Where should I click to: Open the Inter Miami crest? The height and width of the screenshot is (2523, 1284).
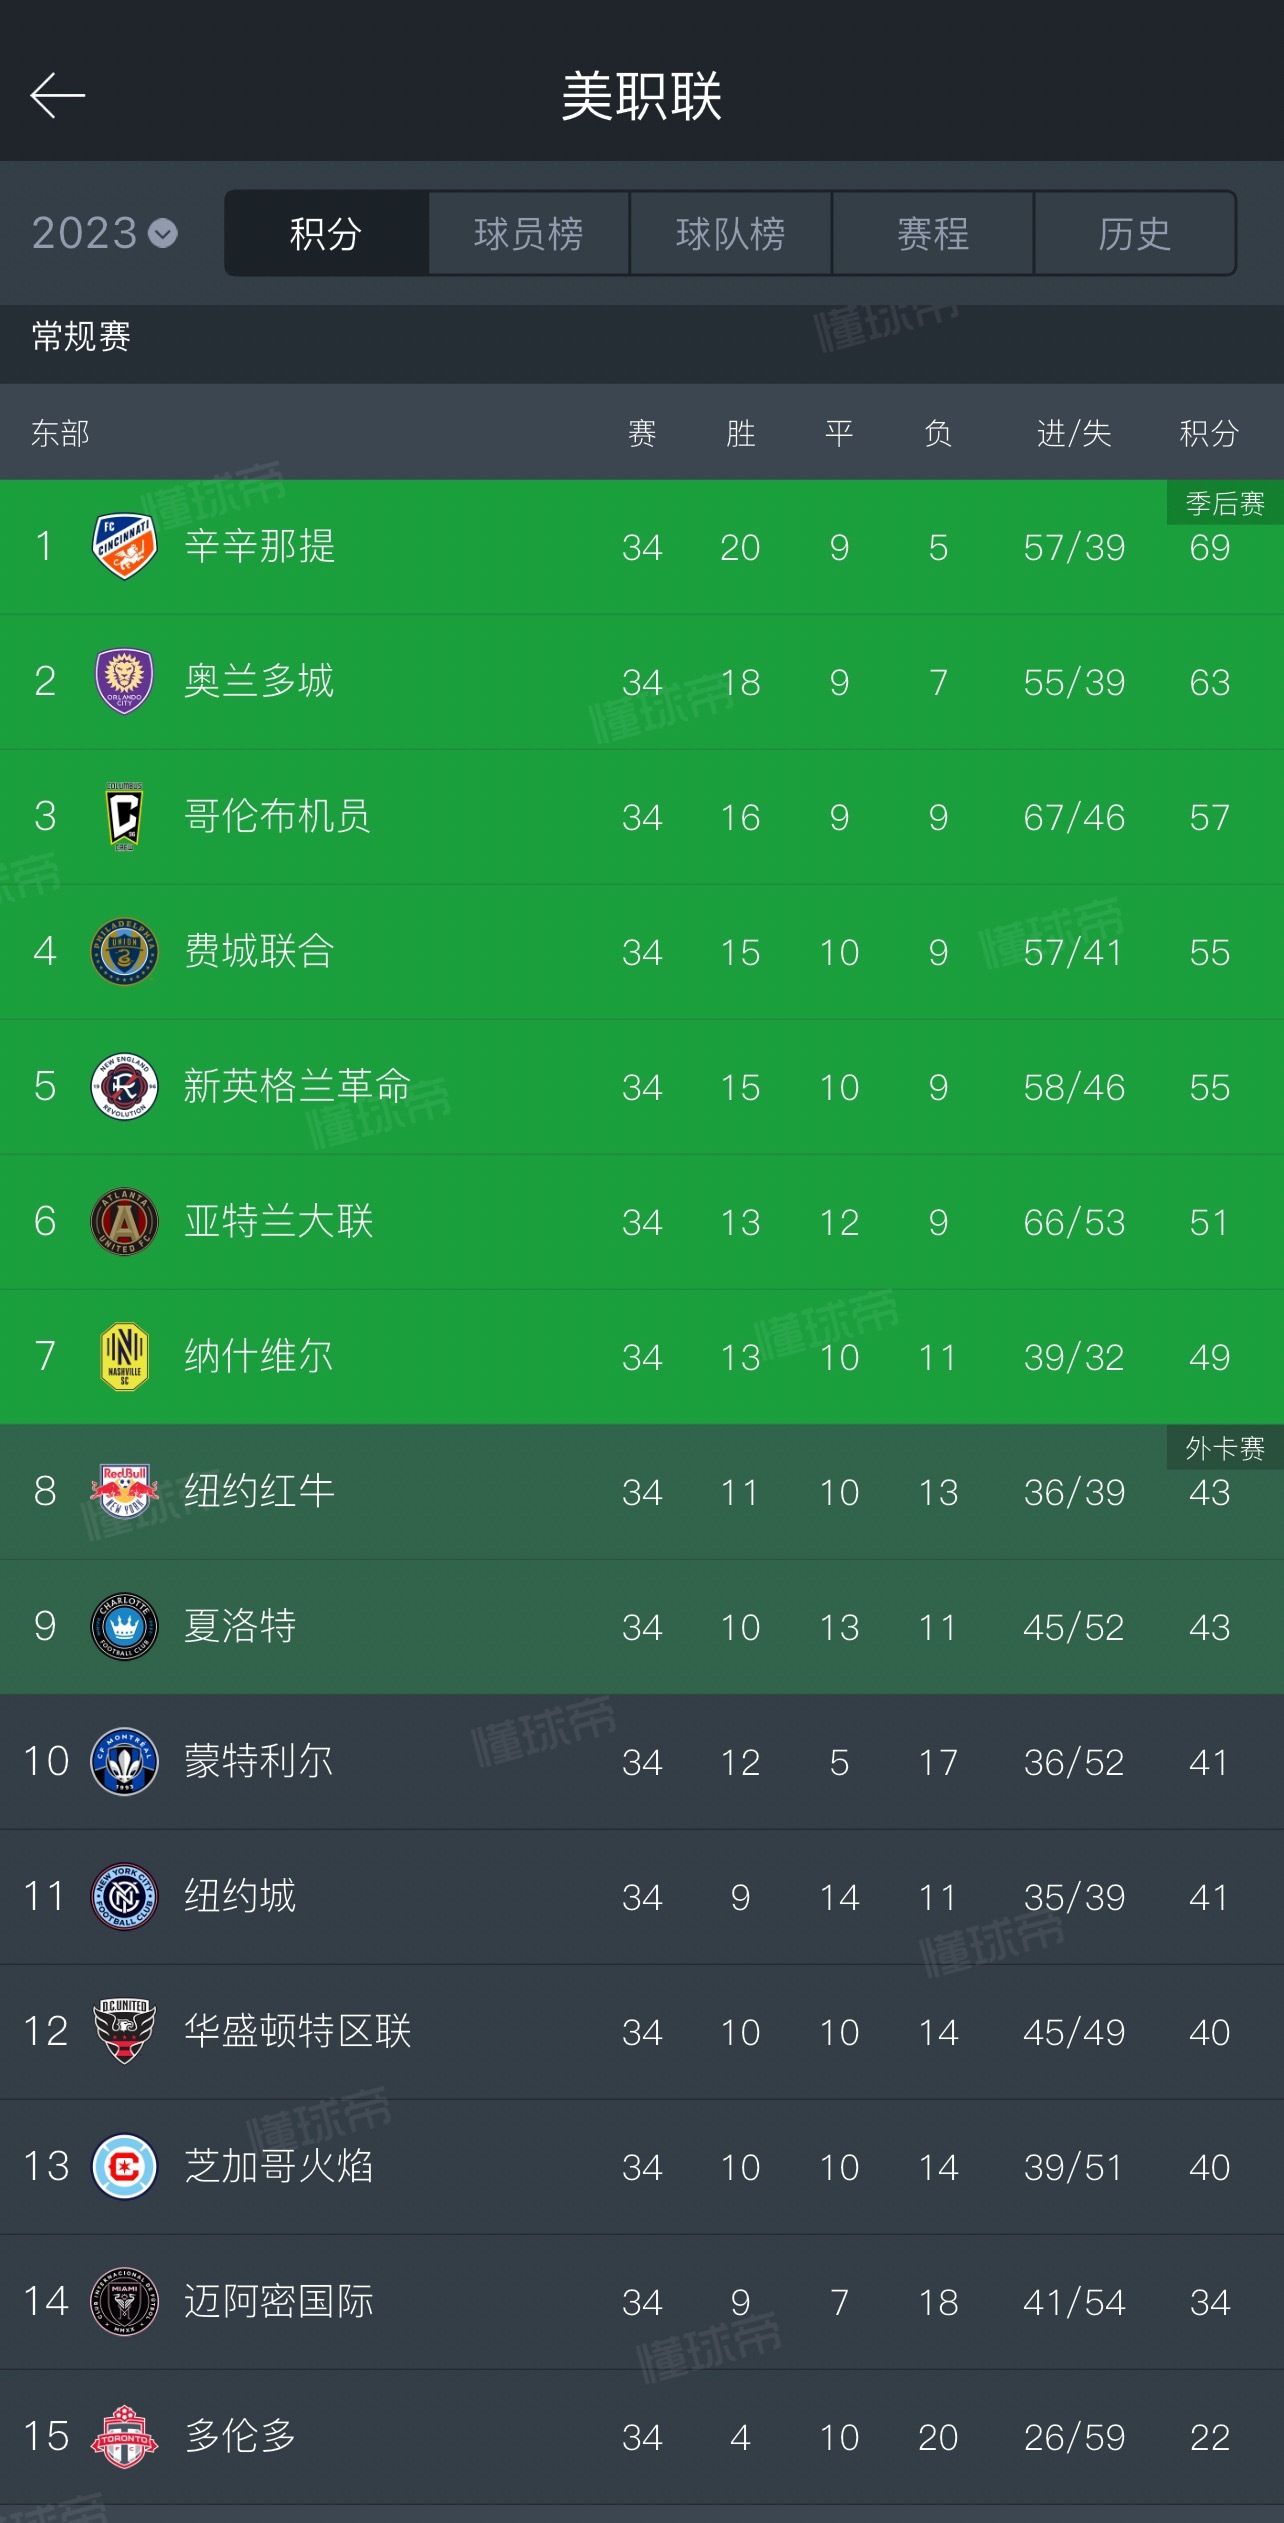124,2301
